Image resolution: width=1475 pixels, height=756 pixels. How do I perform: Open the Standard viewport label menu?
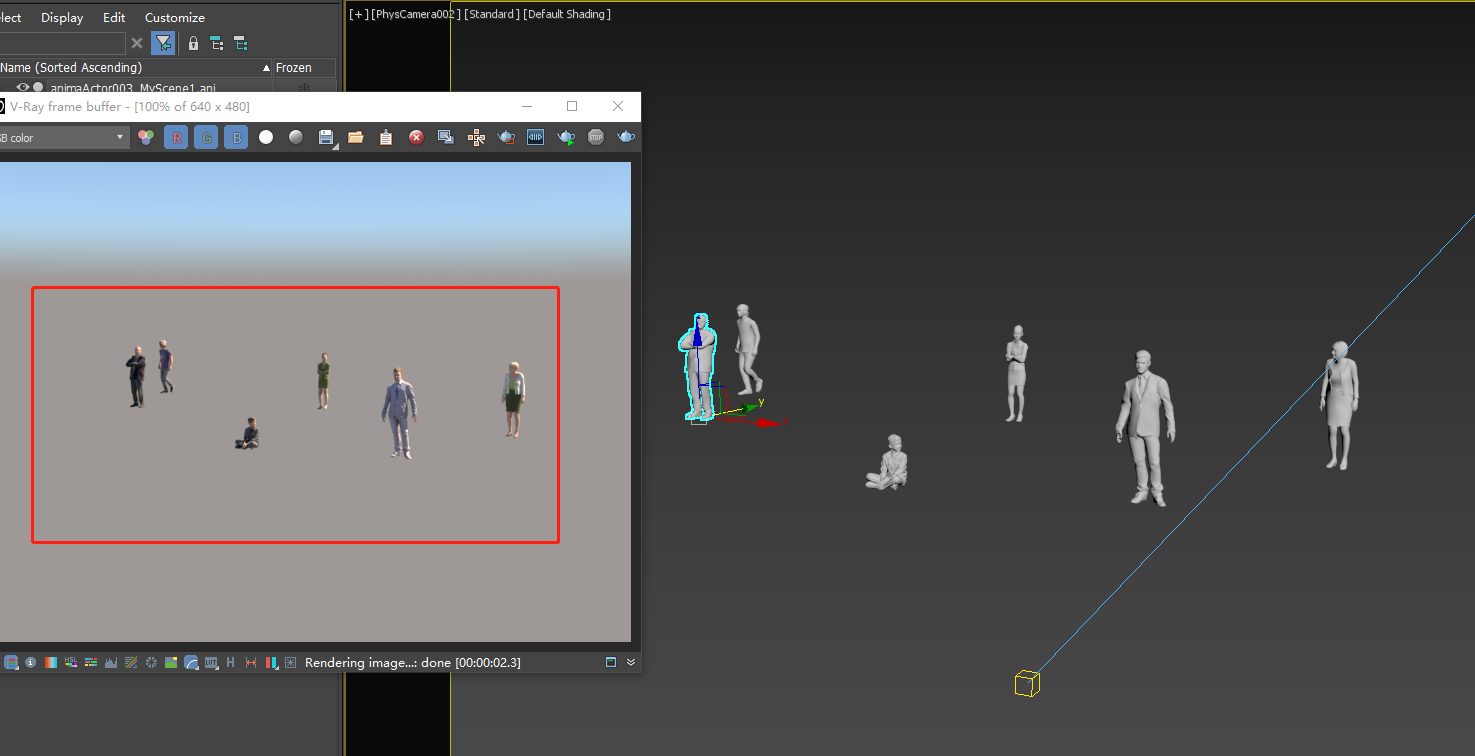click(490, 14)
